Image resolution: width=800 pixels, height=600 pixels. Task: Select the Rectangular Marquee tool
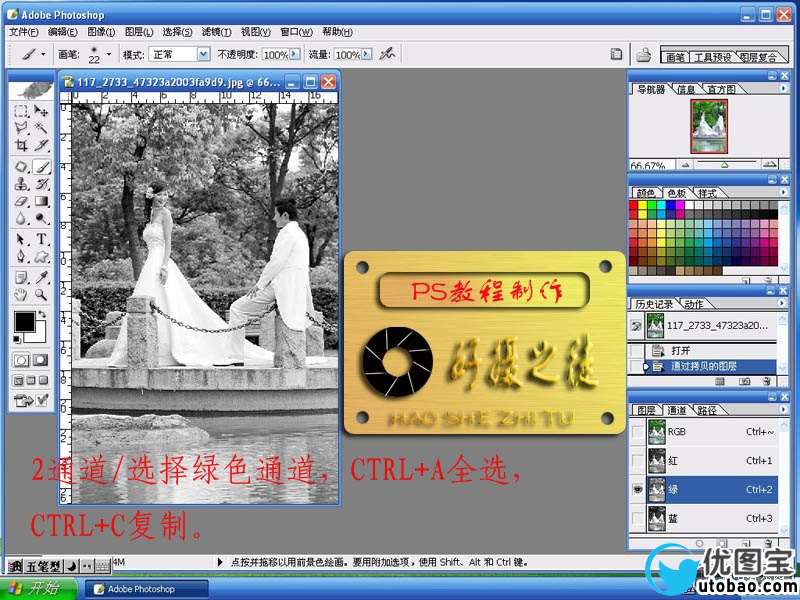[x=21, y=111]
